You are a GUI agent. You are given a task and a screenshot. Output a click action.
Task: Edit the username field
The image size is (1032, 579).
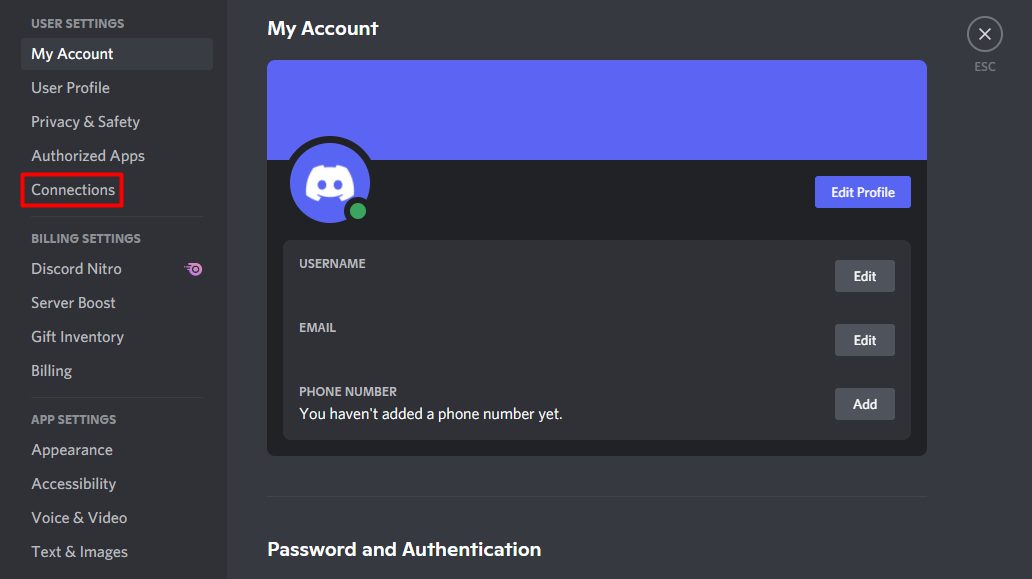(865, 276)
